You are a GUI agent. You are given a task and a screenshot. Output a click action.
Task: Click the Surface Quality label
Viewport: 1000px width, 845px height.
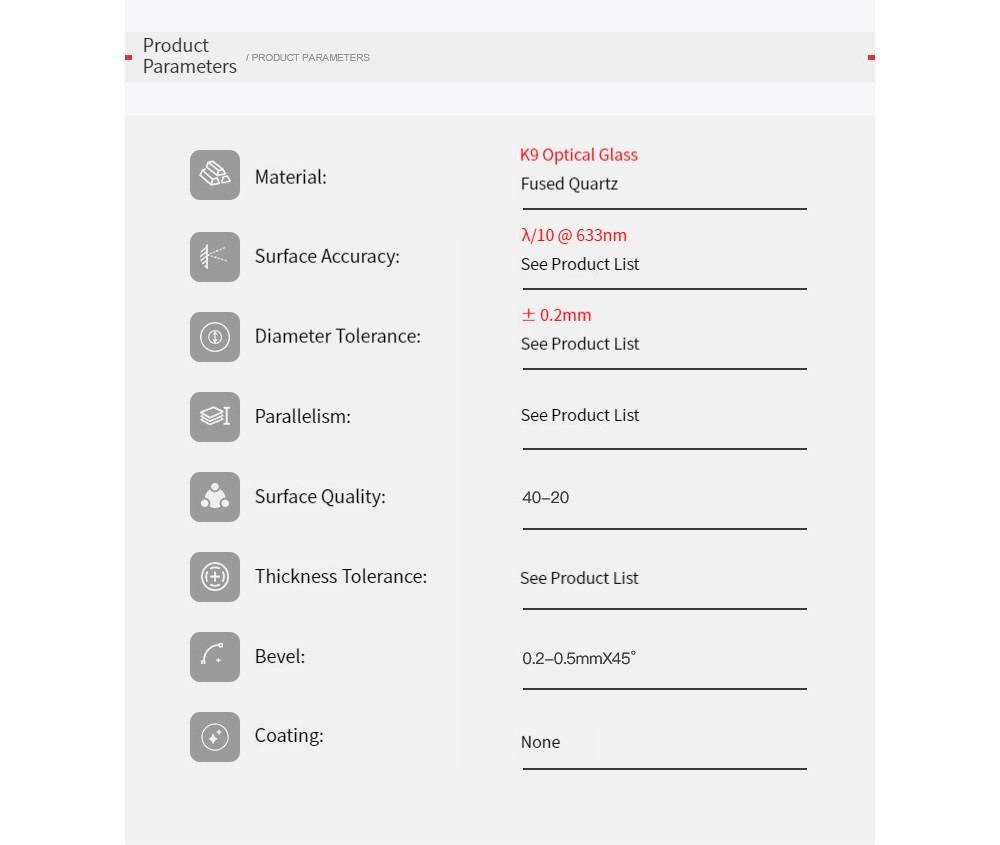(320, 497)
